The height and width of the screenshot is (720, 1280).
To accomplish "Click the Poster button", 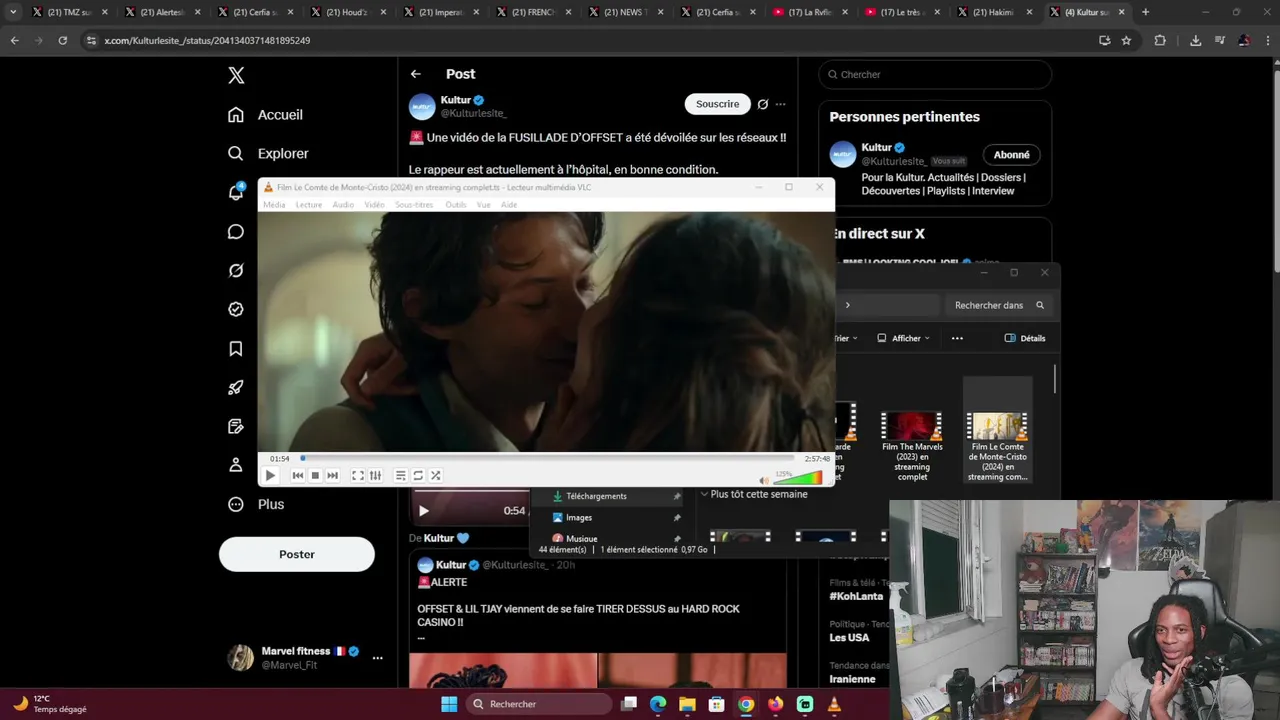I will tap(297, 554).
